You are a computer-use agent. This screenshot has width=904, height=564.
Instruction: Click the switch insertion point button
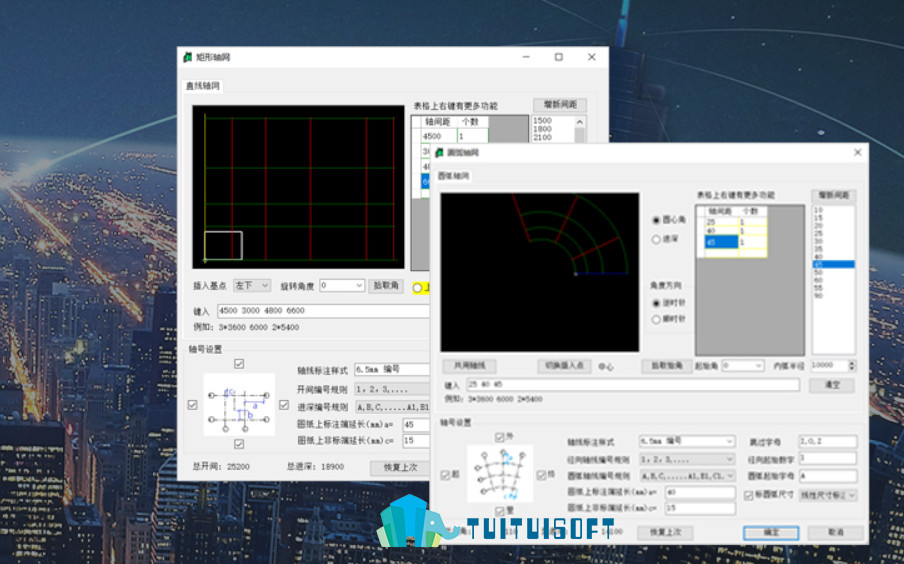coord(564,366)
